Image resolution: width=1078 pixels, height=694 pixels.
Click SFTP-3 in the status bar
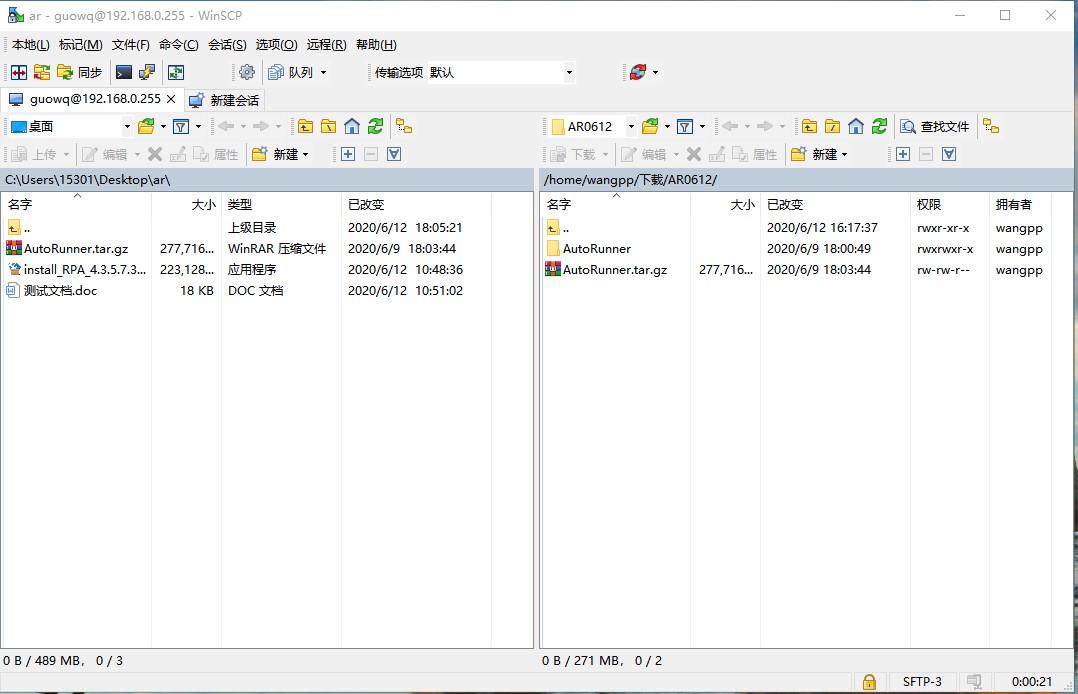click(922, 681)
